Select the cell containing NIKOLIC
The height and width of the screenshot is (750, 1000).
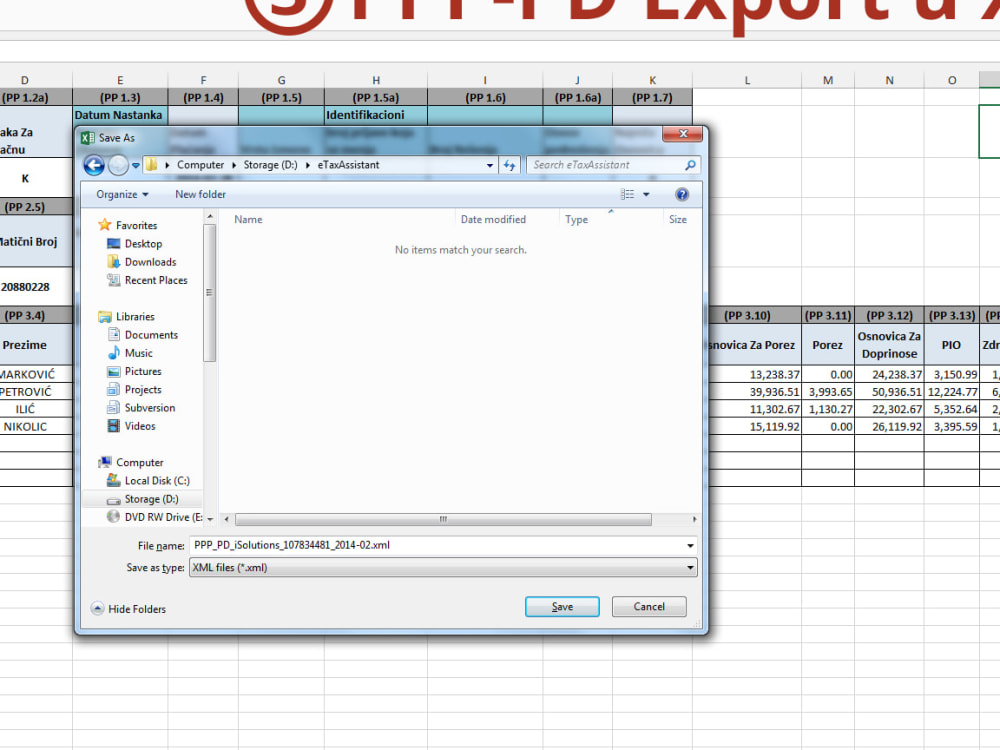(x=36, y=427)
